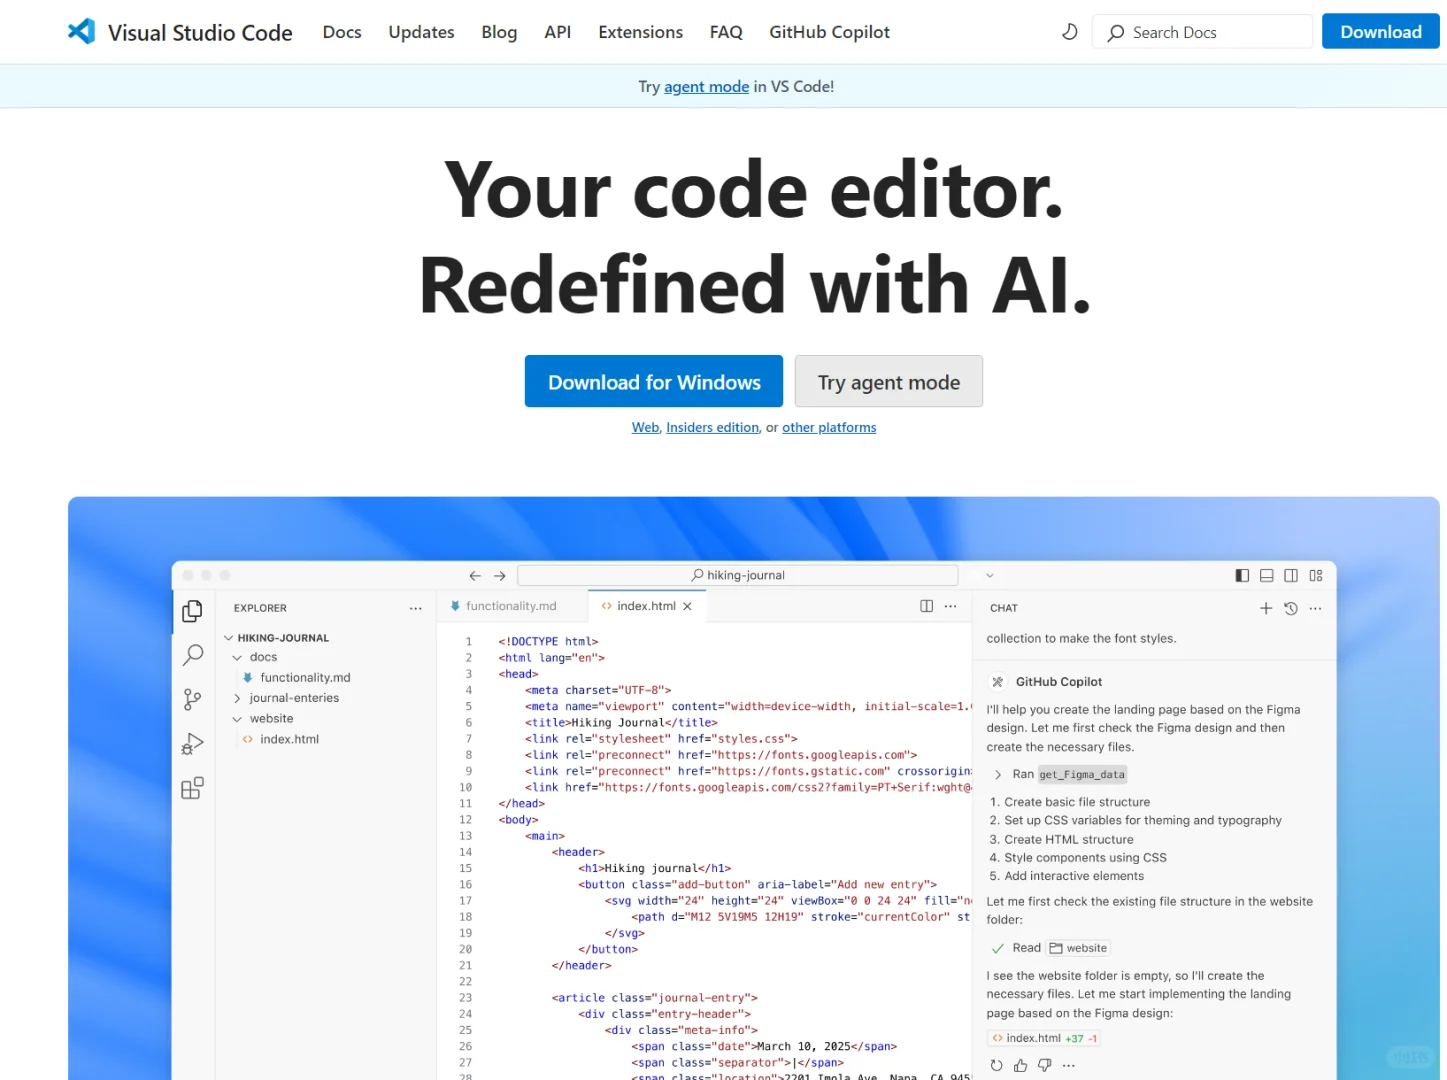Switch to the functionality.md tab

click(x=512, y=605)
